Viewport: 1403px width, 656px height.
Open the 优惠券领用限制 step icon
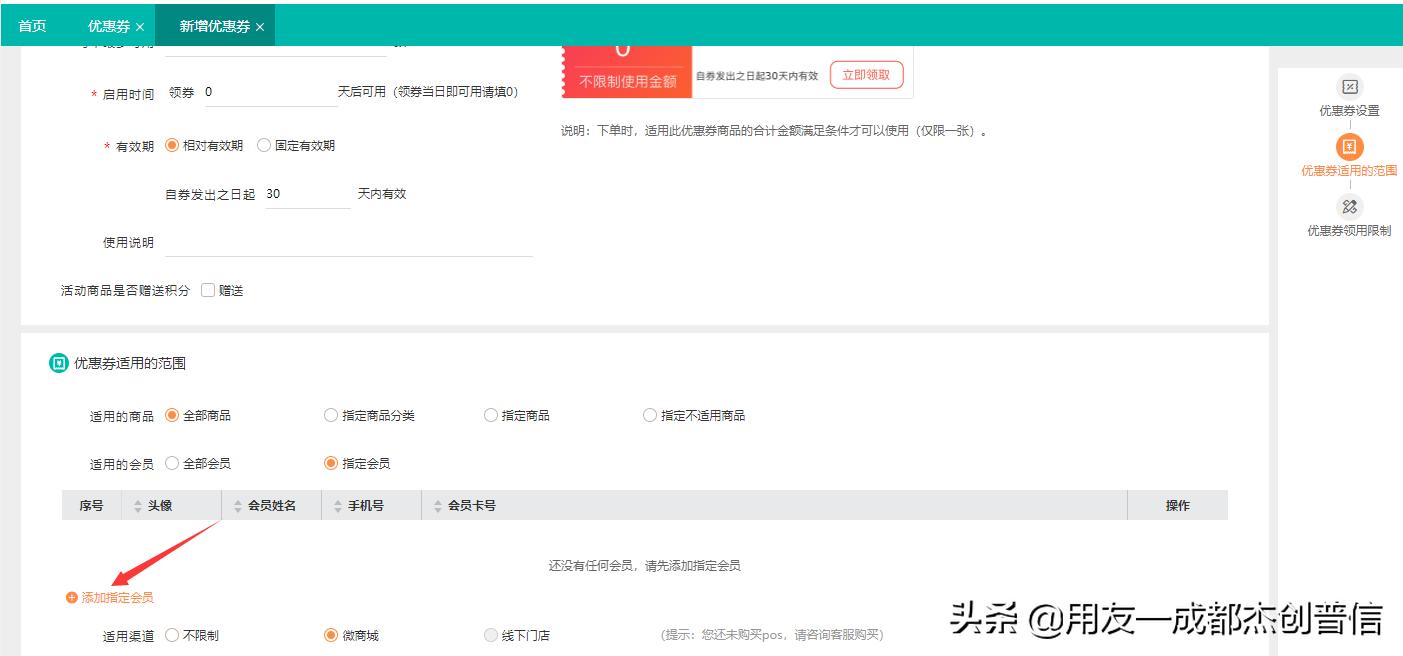coord(1350,207)
